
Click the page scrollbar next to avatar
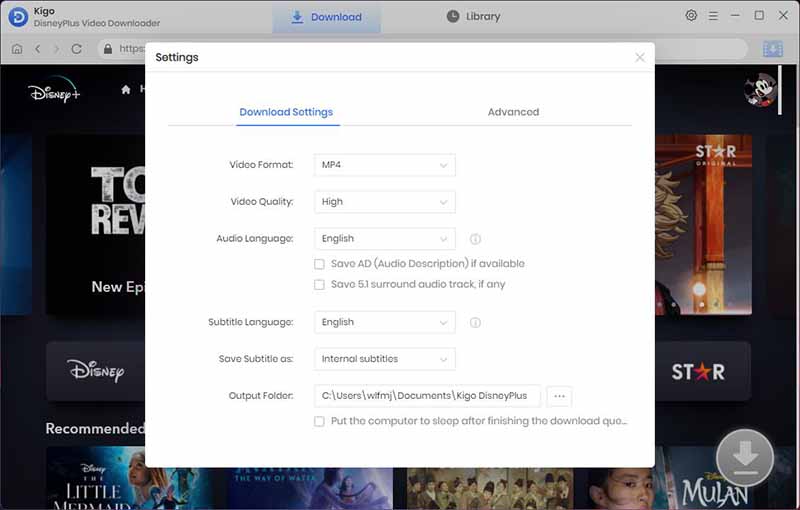(x=780, y=90)
